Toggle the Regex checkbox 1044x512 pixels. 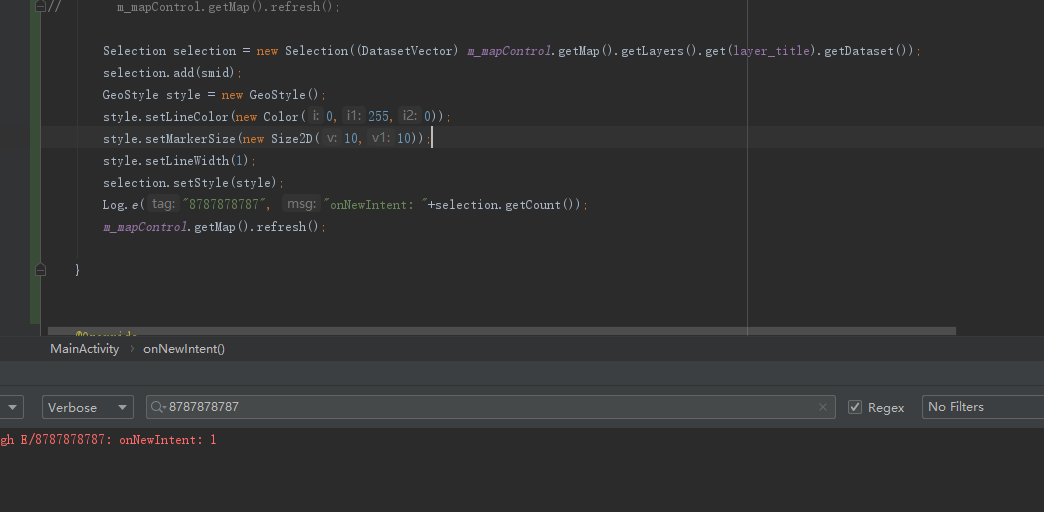coord(855,407)
